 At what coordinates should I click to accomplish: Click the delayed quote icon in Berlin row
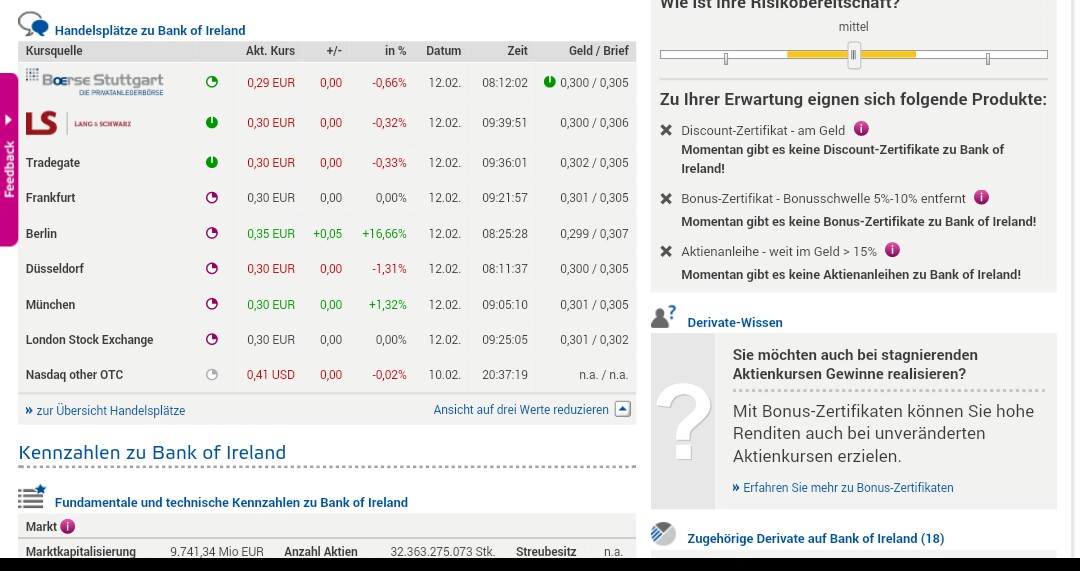tap(211, 233)
